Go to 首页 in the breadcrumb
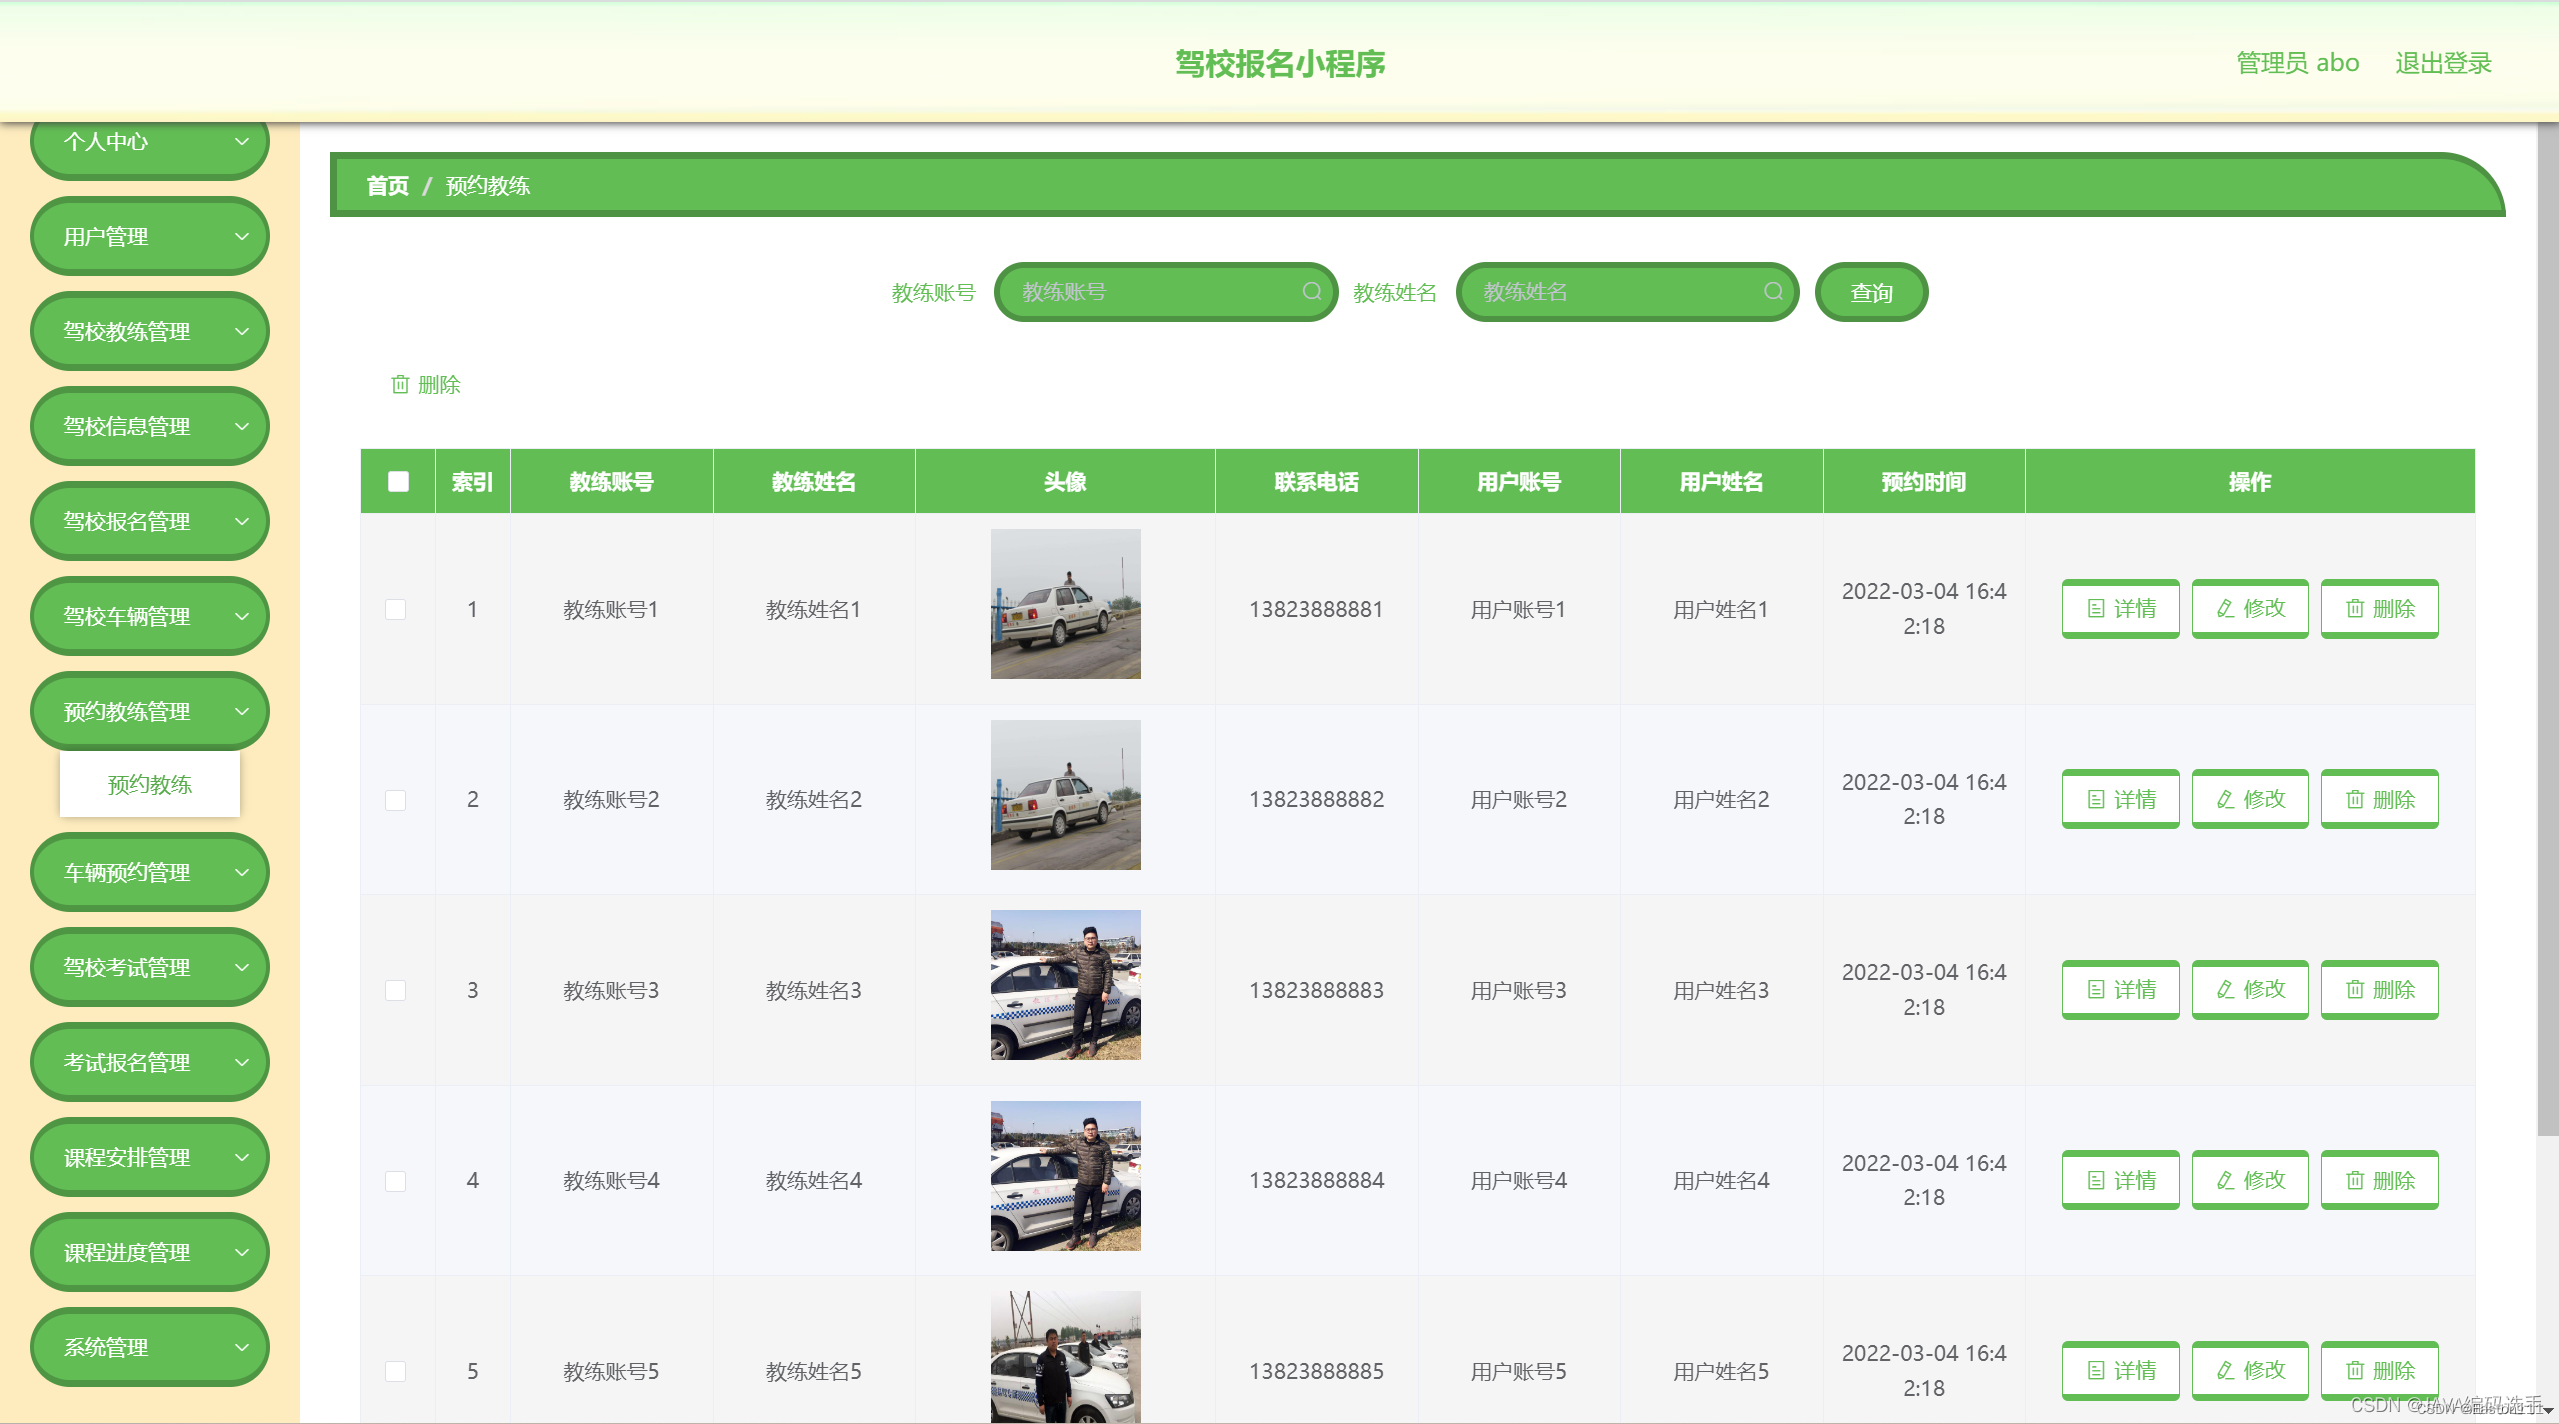Image resolution: width=2559 pixels, height=1424 pixels. [x=387, y=185]
